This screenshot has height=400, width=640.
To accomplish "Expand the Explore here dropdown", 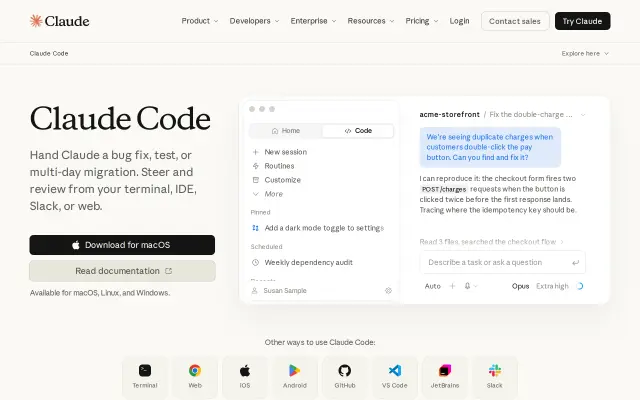I will [585, 53].
